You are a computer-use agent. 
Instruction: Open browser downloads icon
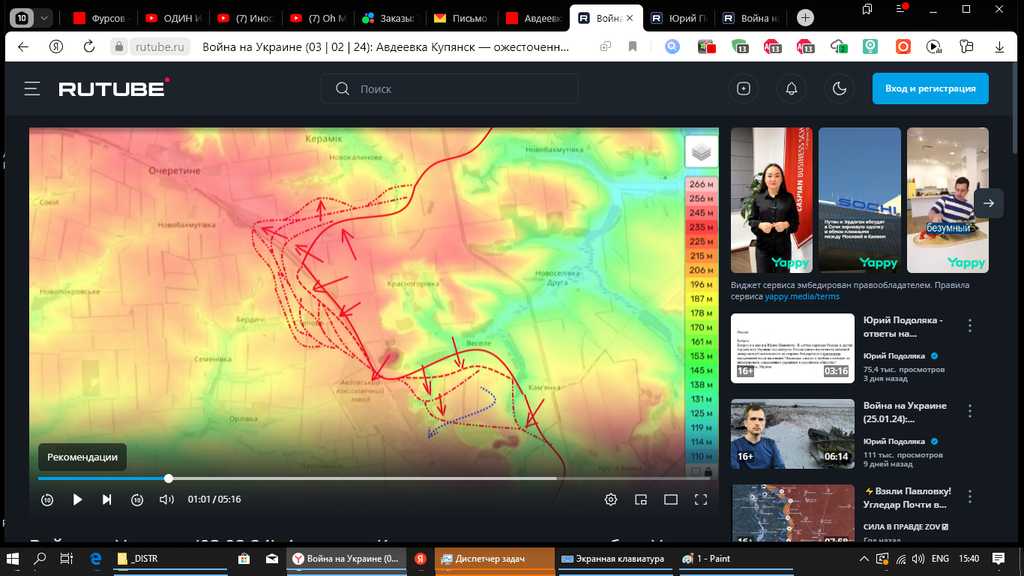point(999,47)
